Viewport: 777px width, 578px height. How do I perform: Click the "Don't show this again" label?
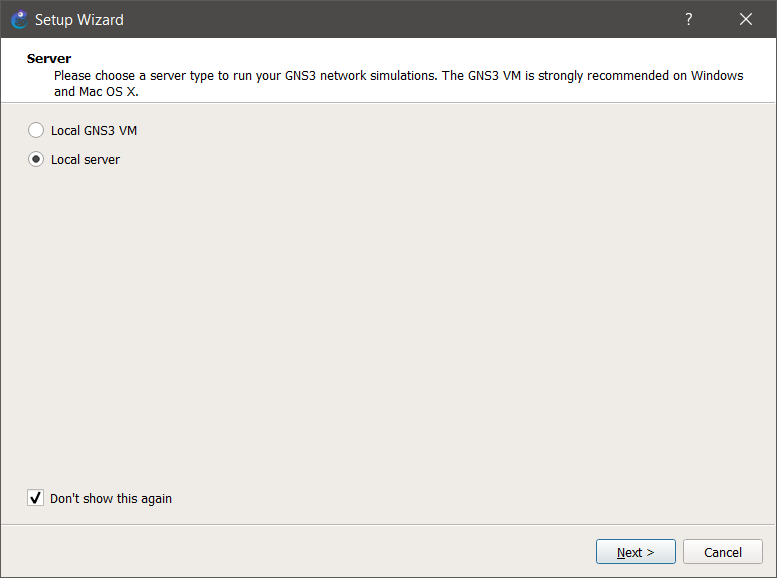tap(111, 498)
